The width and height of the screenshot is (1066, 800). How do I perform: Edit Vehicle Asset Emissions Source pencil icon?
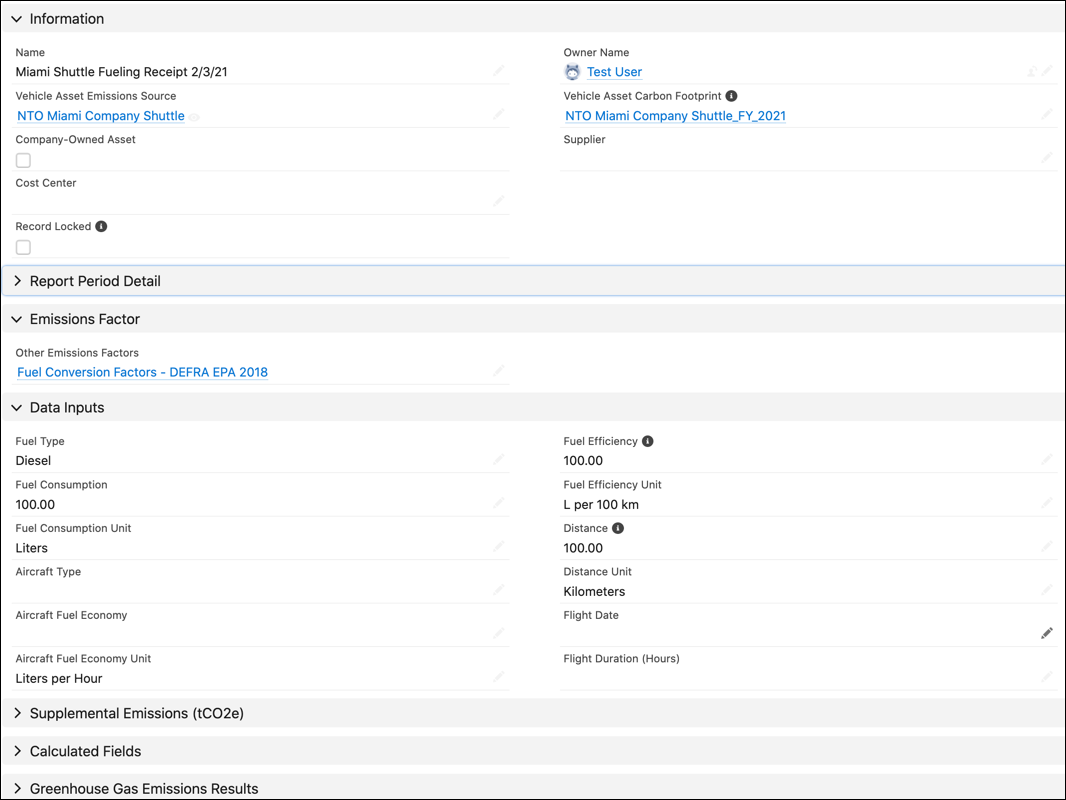498,114
